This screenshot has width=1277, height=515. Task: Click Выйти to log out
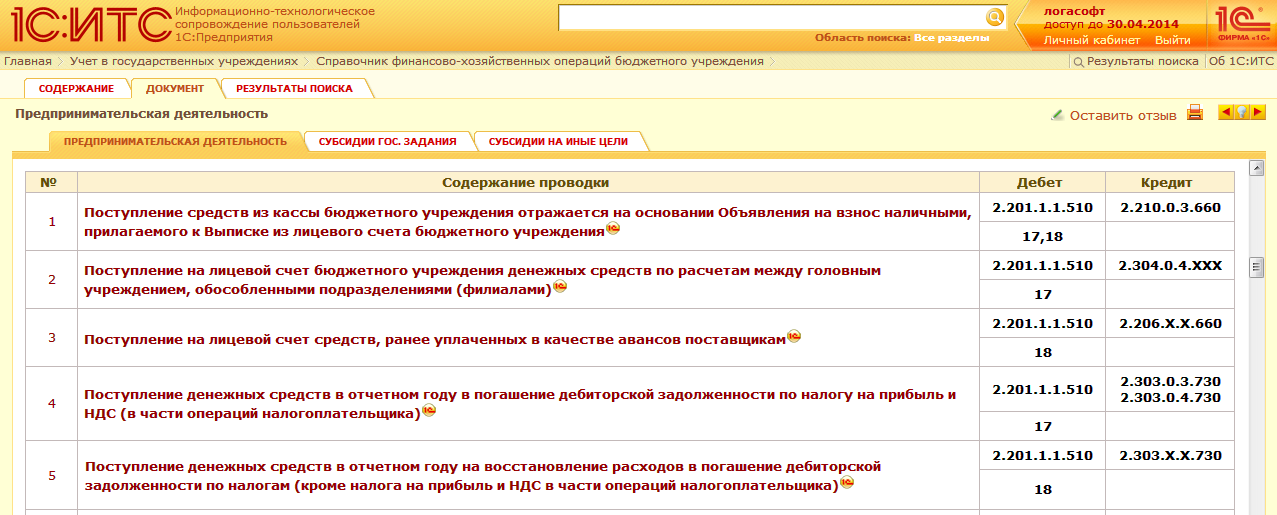pyautogui.click(x=1173, y=40)
